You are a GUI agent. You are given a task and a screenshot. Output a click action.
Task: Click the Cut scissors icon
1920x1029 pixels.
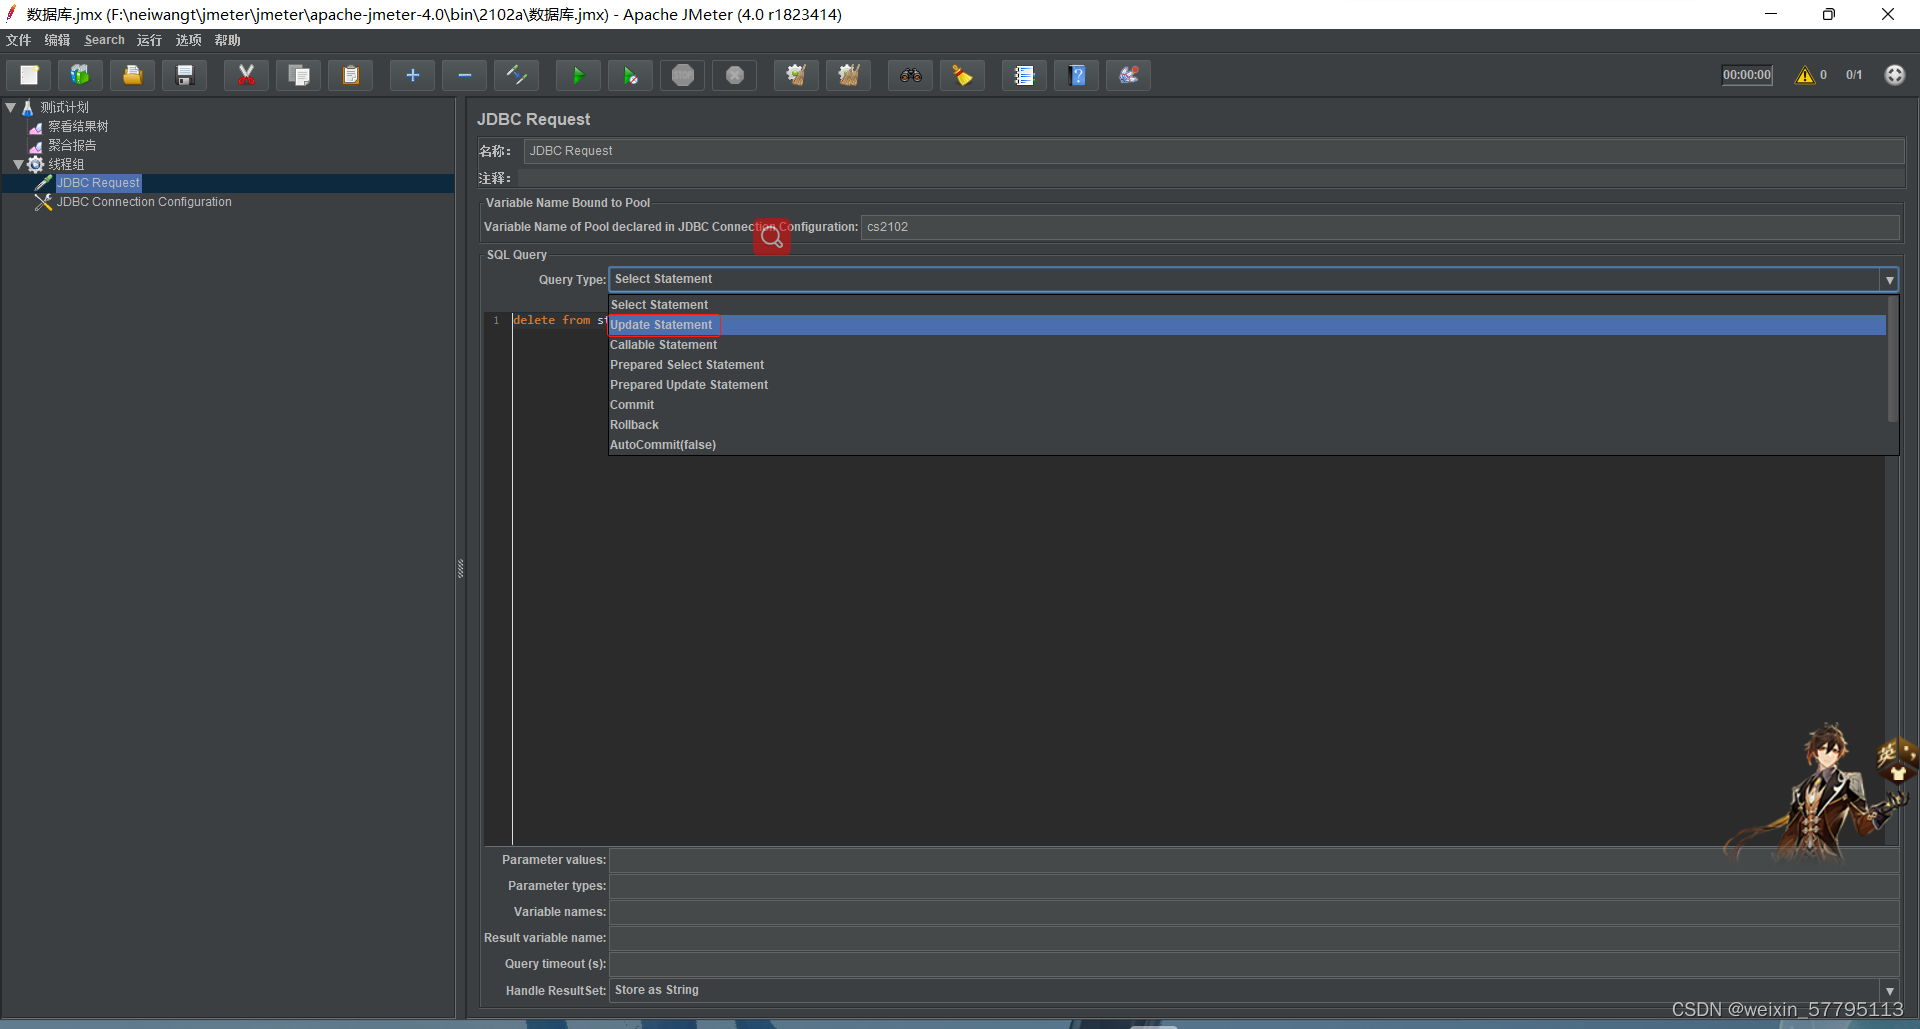coord(246,75)
